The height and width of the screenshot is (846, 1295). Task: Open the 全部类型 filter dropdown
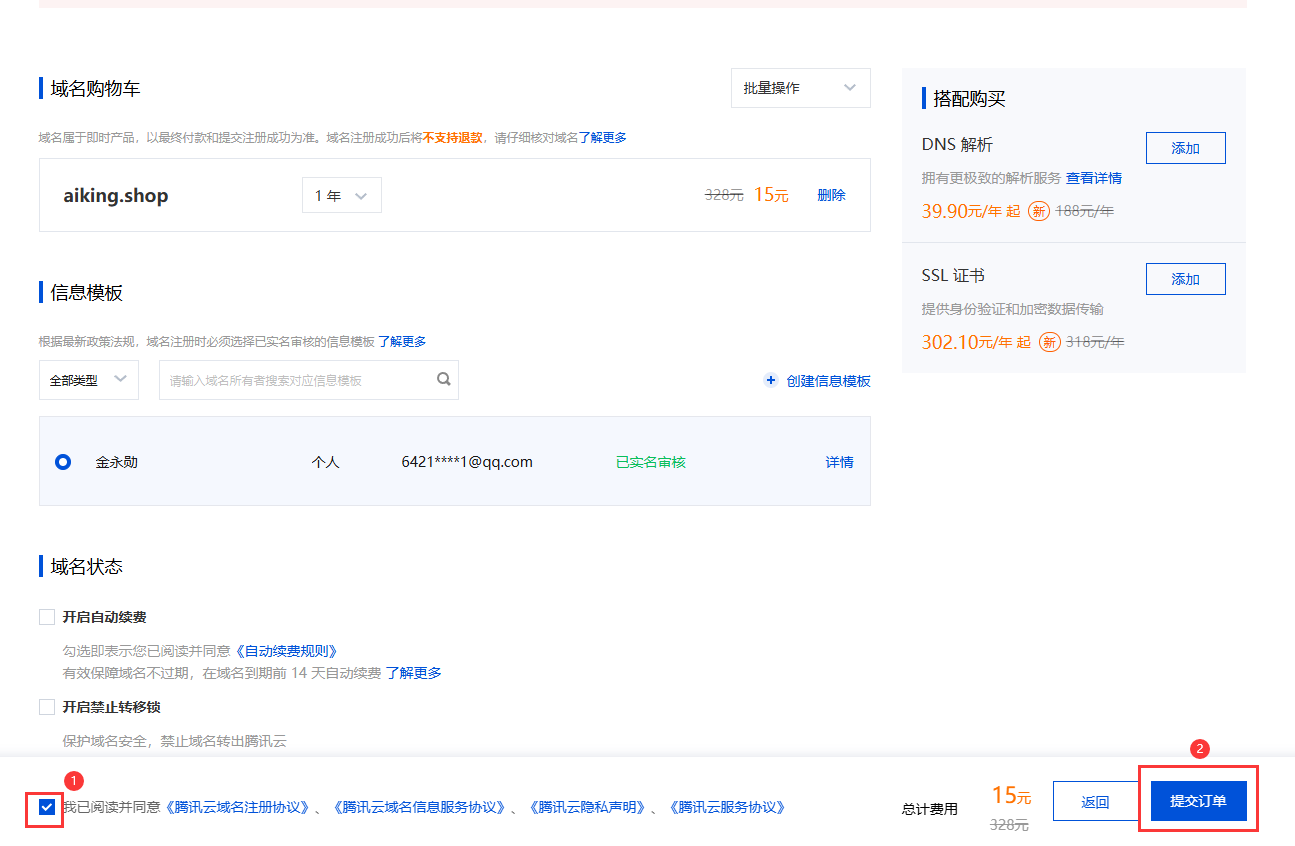point(89,380)
